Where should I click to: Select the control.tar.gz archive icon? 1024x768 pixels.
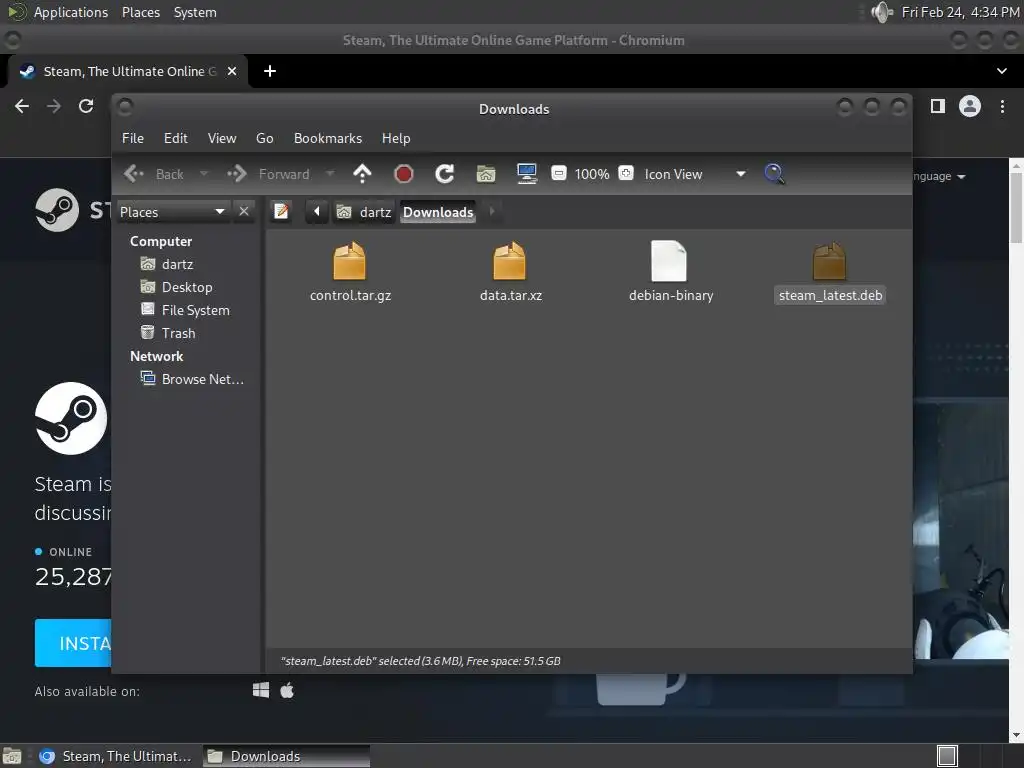click(x=349, y=261)
